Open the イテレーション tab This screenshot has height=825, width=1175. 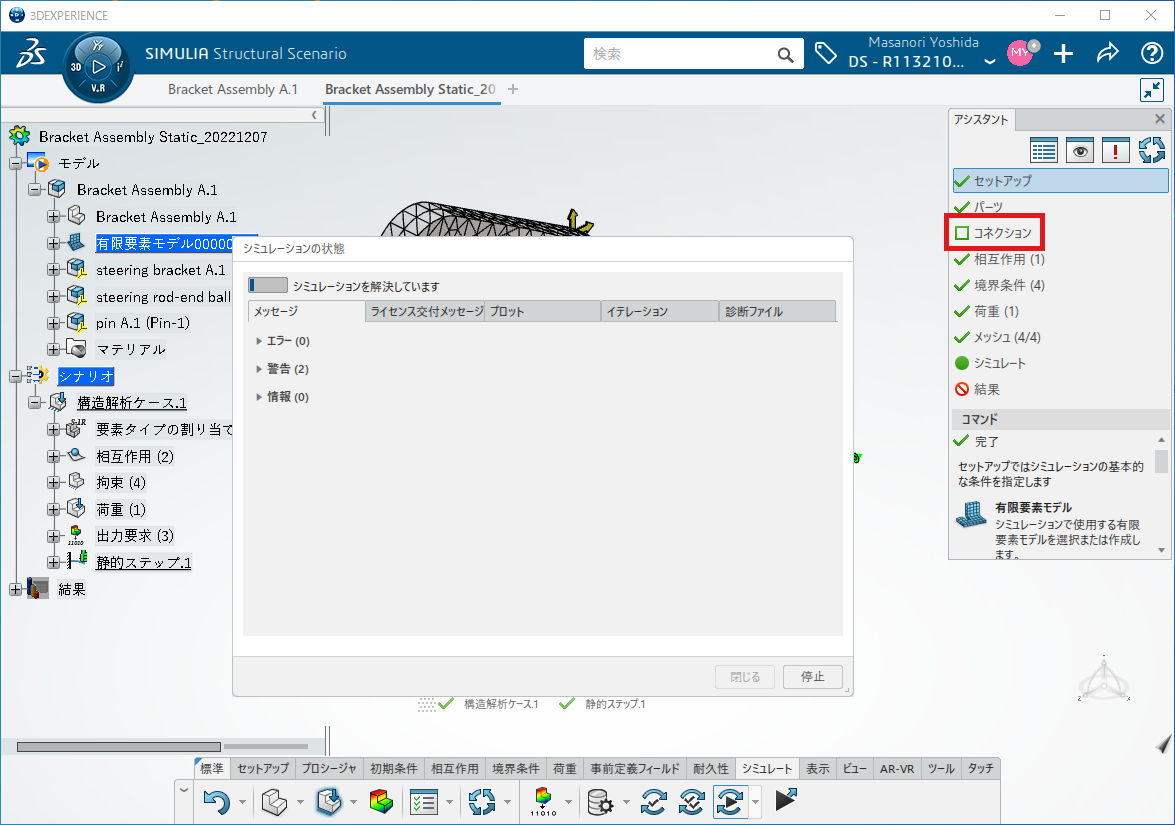[x=660, y=312]
